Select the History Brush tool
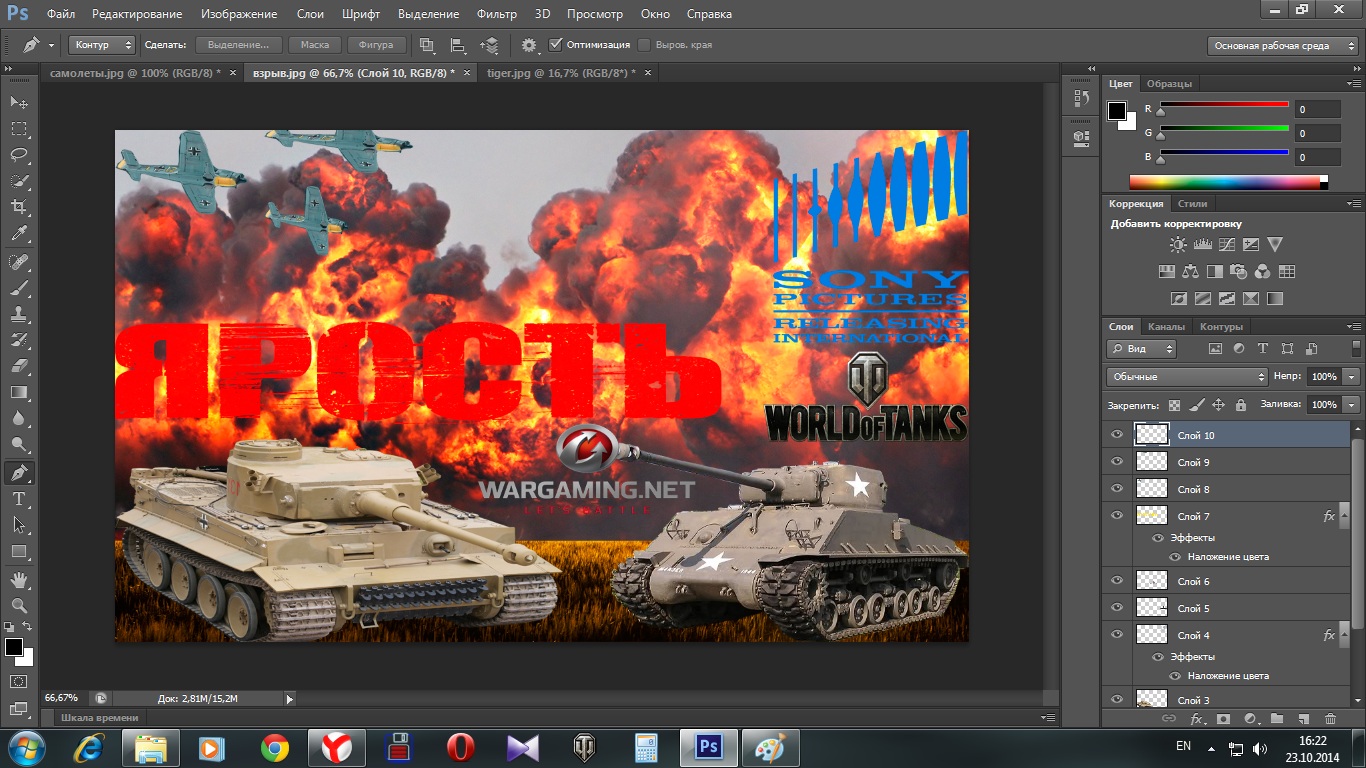Screen dimensions: 1366x768 coord(18,340)
